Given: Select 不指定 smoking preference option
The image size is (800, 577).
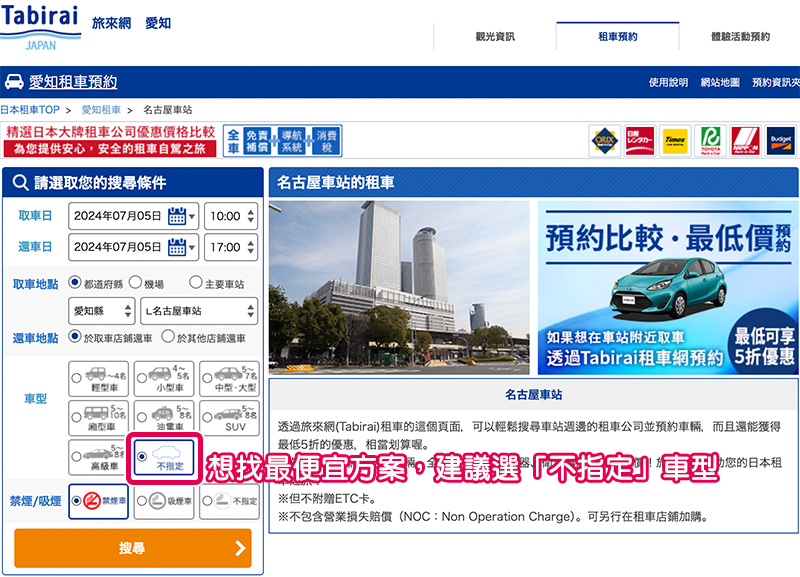Looking at the screenshot, I should [x=230, y=501].
